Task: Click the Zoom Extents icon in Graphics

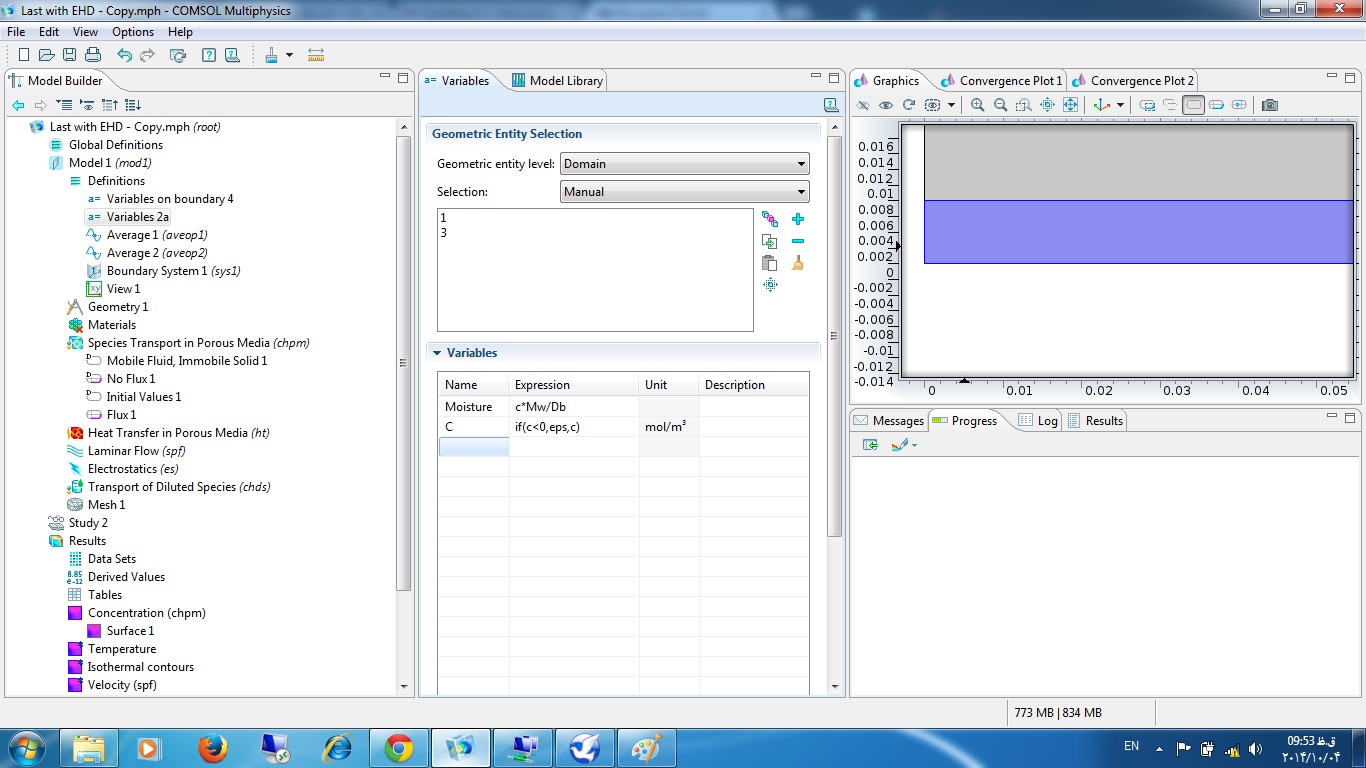Action: pyautogui.click(x=1071, y=105)
